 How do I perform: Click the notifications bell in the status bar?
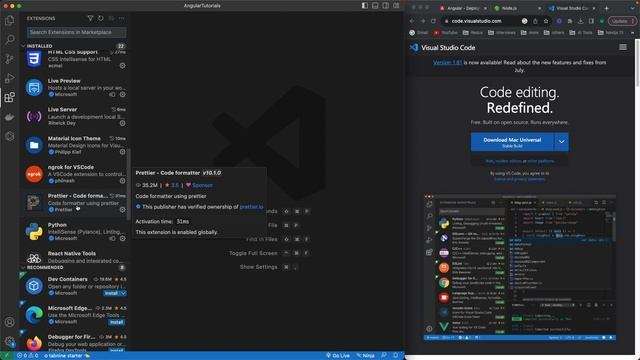(x=396, y=356)
